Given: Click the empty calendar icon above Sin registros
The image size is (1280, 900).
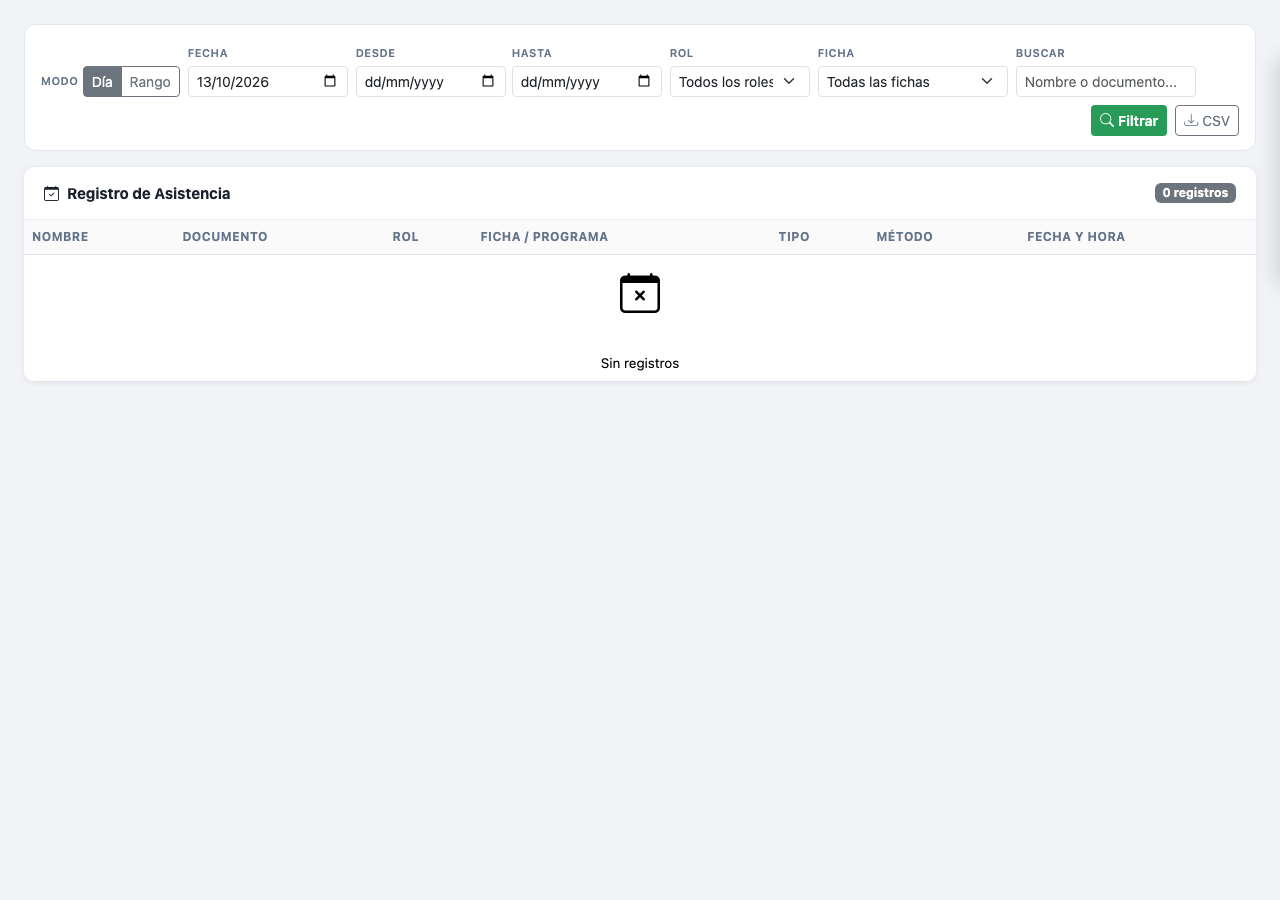Looking at the screenshot, I should point(640,293).
